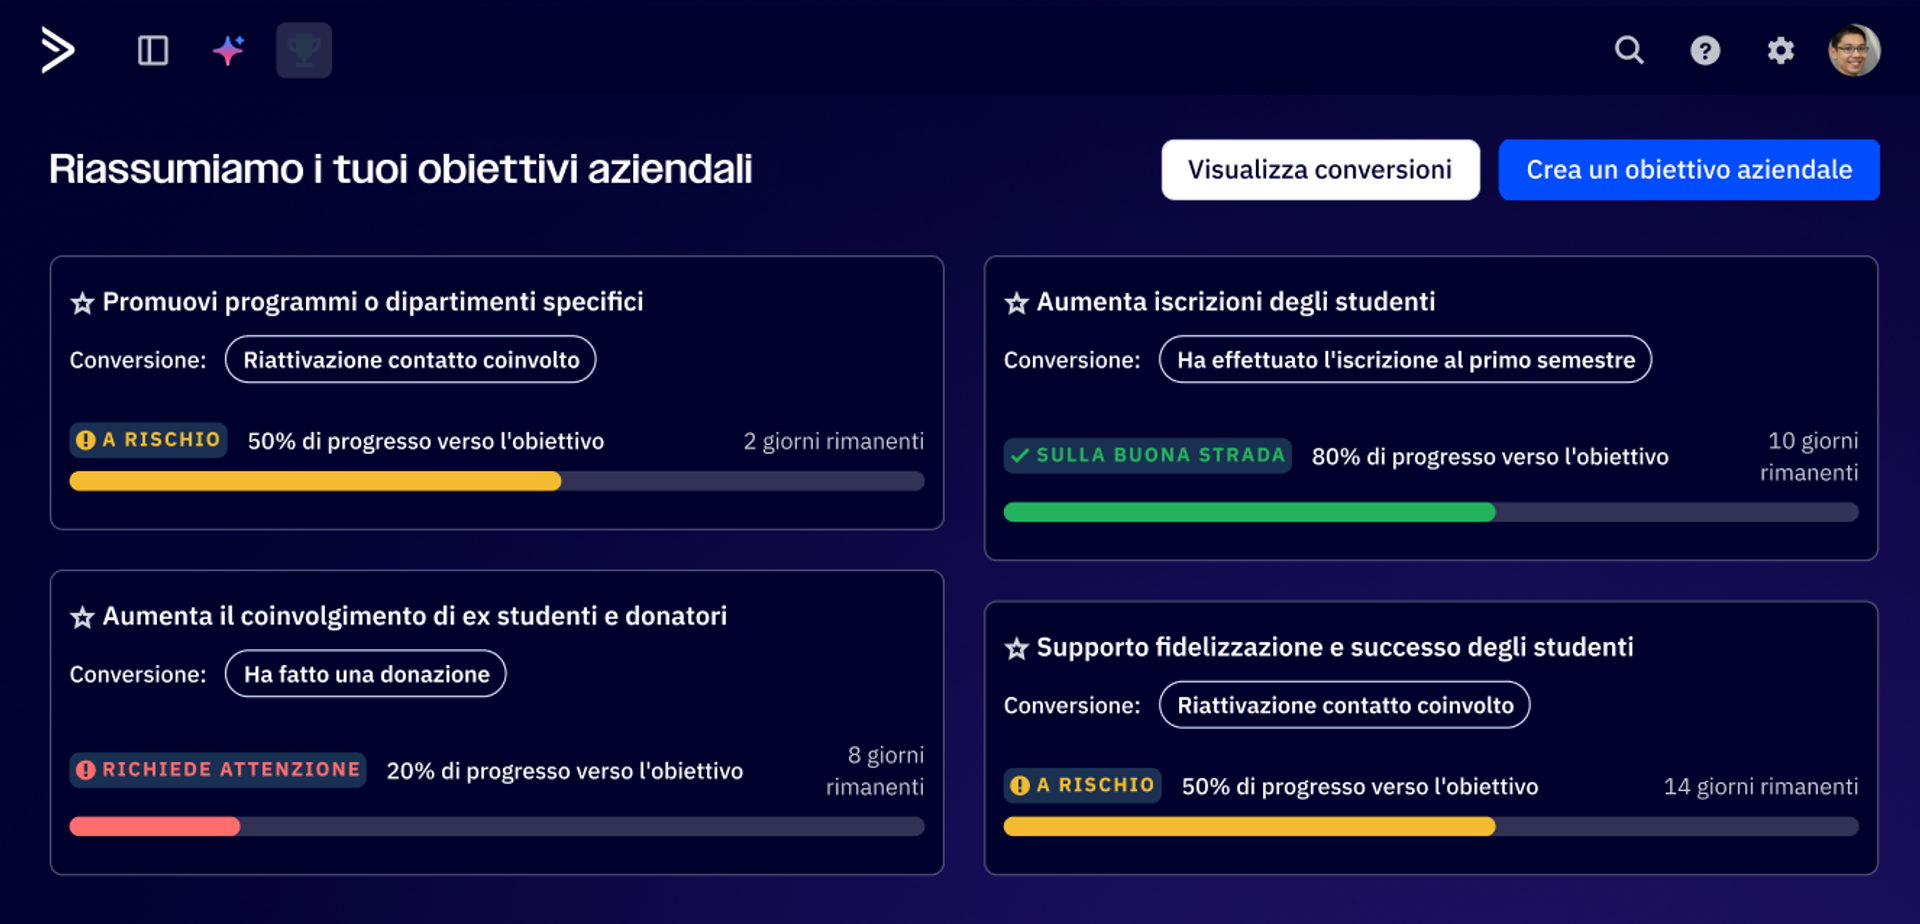Click the Visualizza conversioni button
This screenshot has width=1920, height=924.
coord(1320,170)
